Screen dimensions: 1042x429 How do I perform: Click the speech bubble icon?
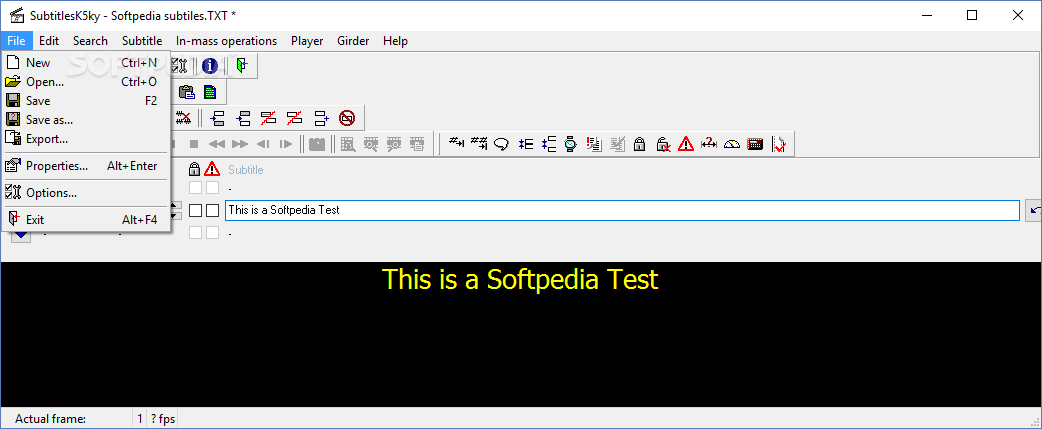[x=502, y=143]
